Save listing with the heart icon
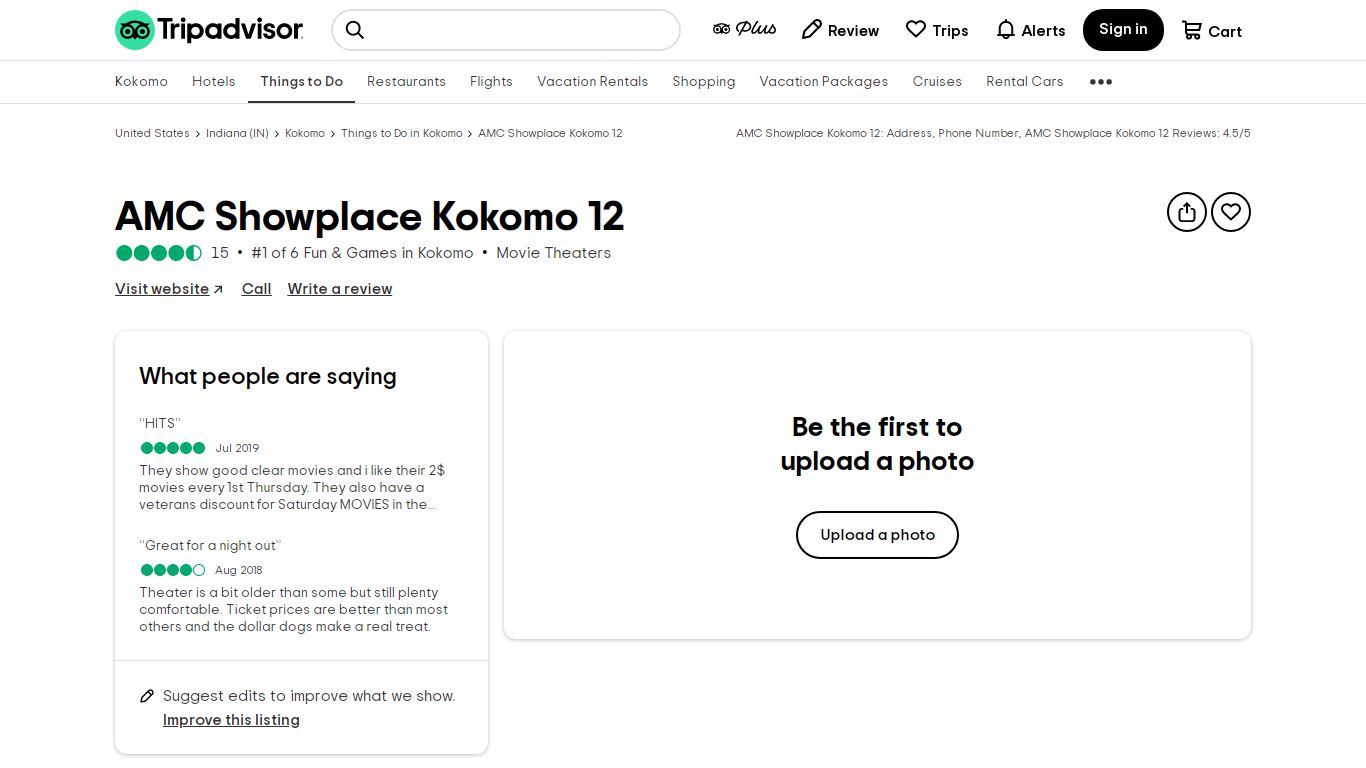1366x768 pixels. point(1231,212)
